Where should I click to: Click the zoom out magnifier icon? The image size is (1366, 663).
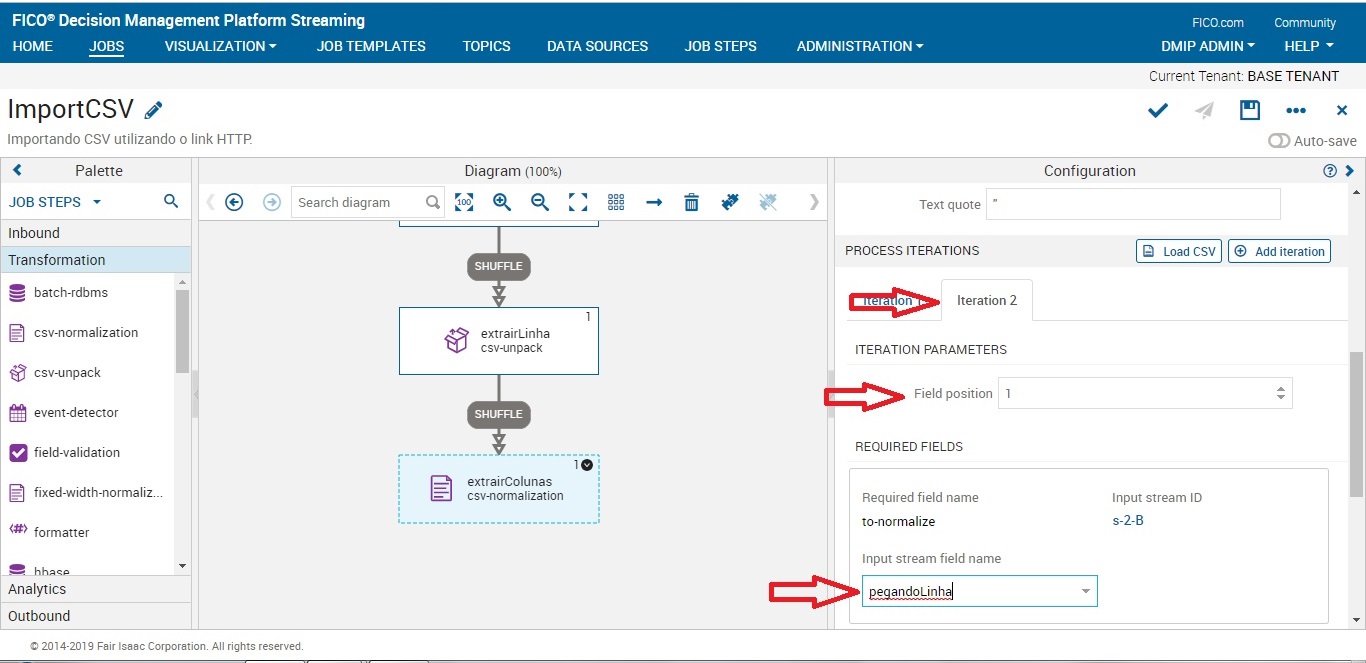point(540,202)
